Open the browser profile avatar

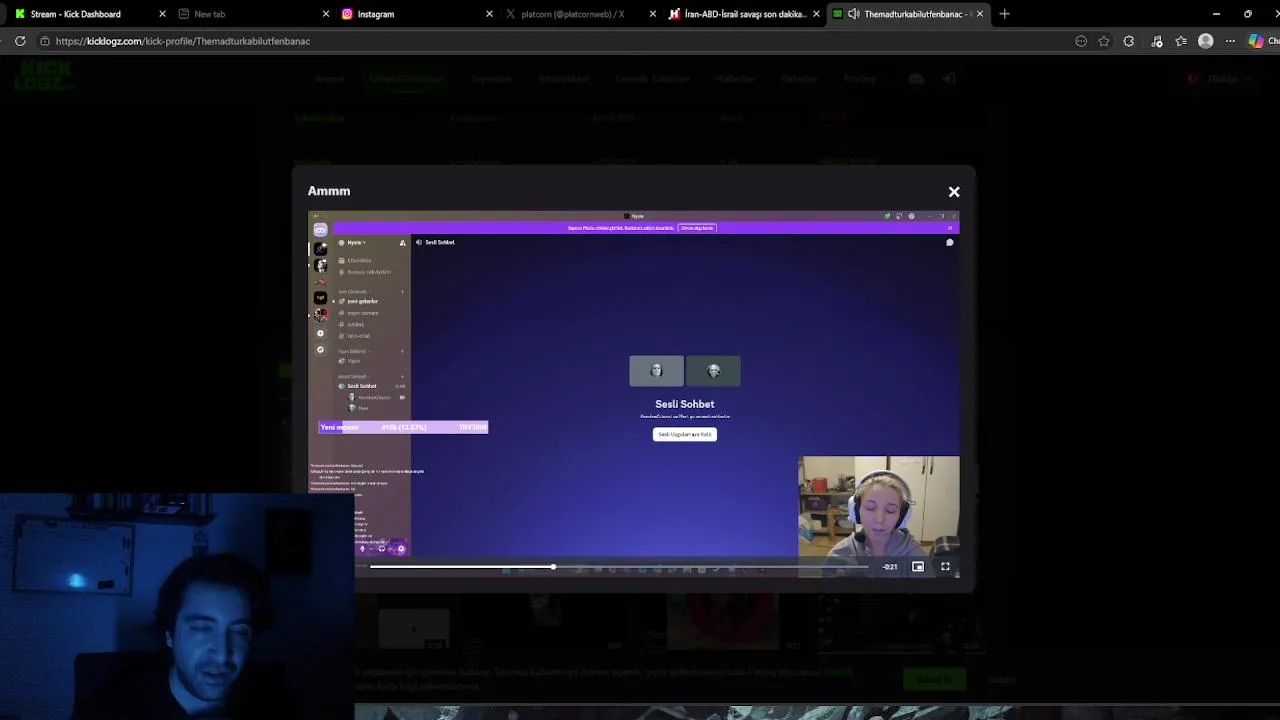1206,41
